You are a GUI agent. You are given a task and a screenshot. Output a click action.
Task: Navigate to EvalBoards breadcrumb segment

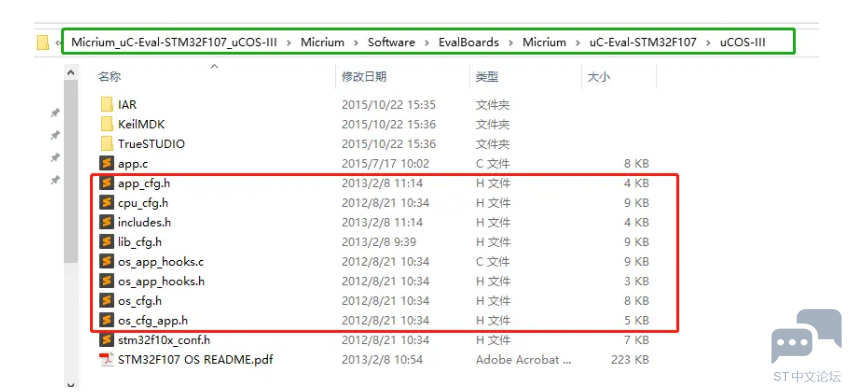pos(469,42)
